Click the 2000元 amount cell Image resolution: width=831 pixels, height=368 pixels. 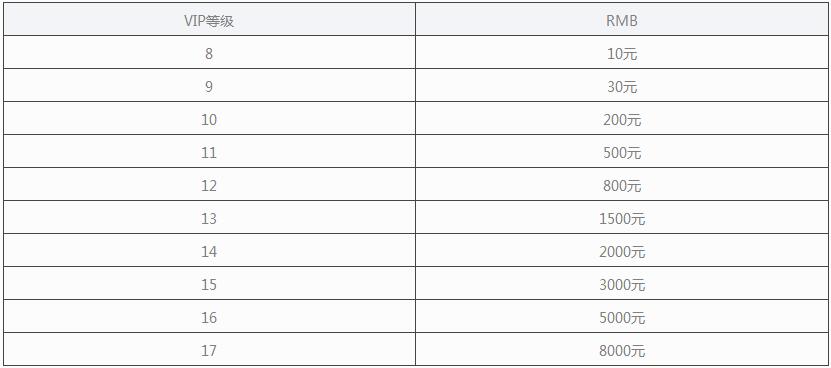622,250
